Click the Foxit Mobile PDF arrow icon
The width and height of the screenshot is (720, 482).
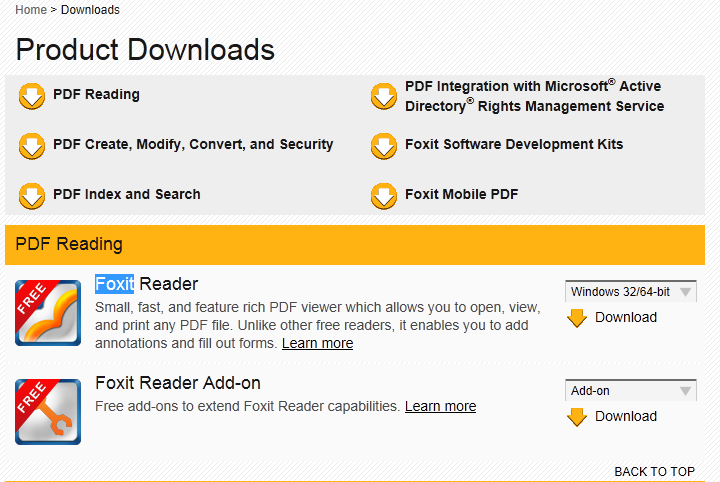pyautogui.click(x=384, y=195)
